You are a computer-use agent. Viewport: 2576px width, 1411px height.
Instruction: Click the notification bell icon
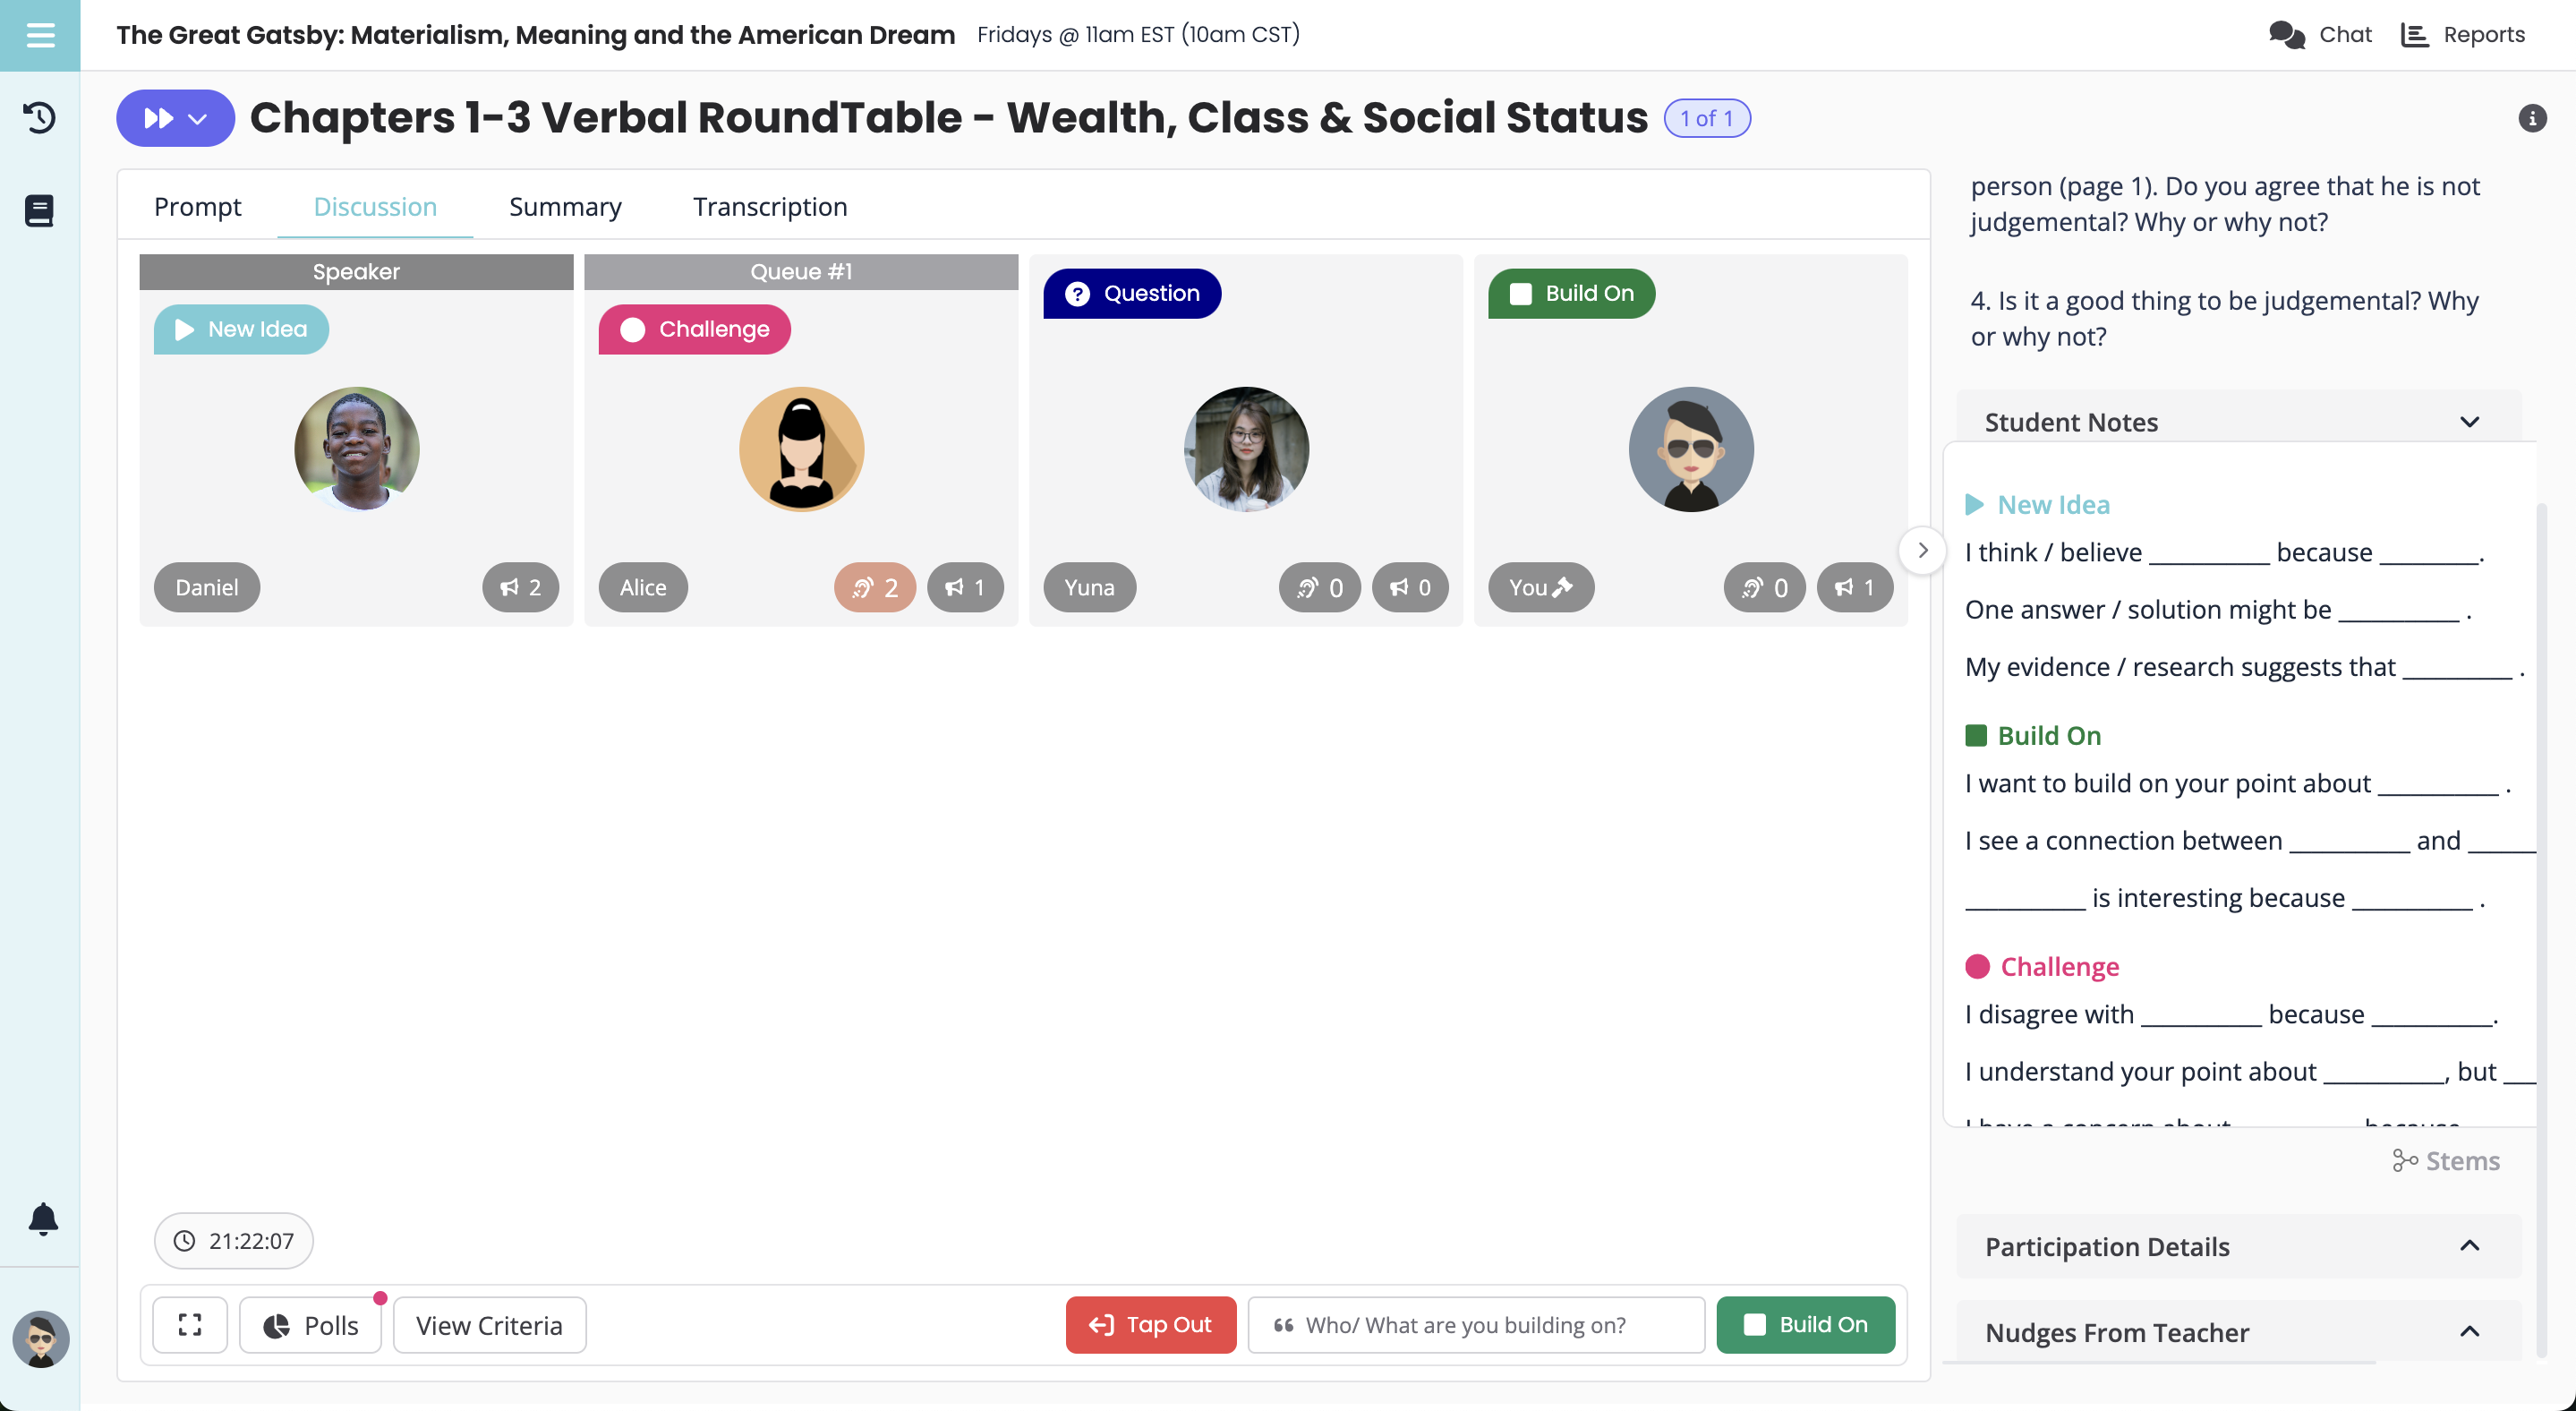(x=43, y=1219)
